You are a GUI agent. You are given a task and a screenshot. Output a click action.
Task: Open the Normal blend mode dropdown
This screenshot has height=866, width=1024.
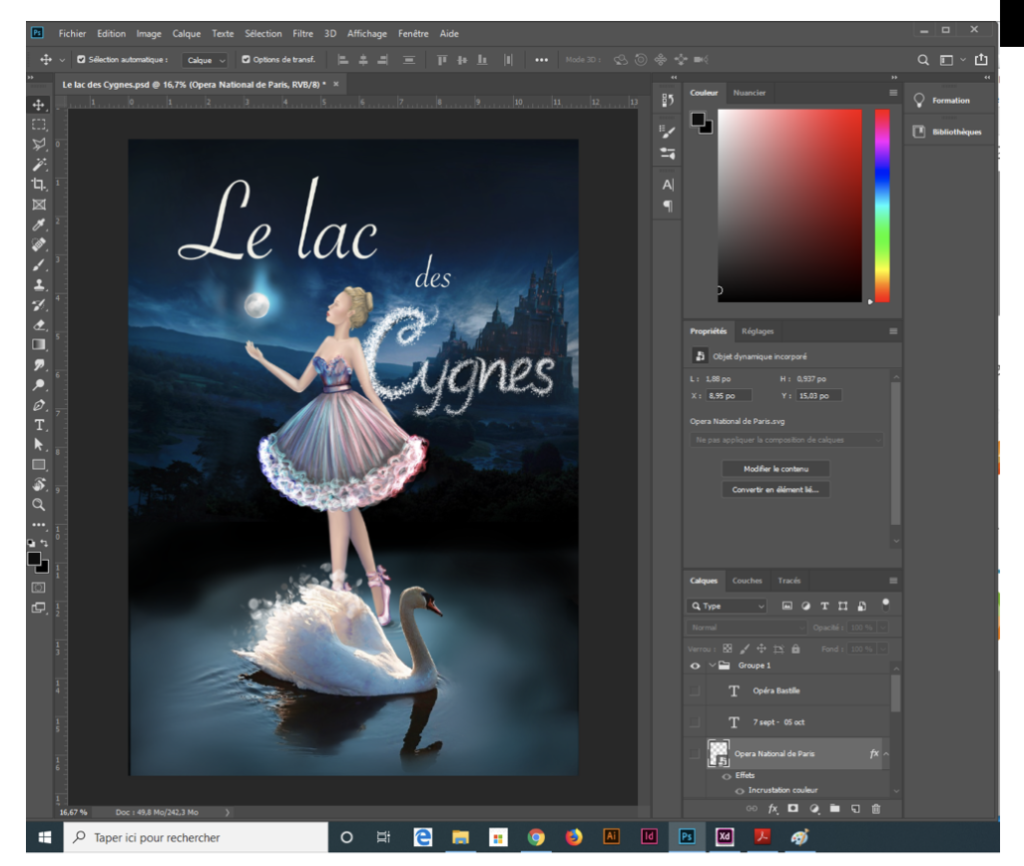[x=747, y=628]
